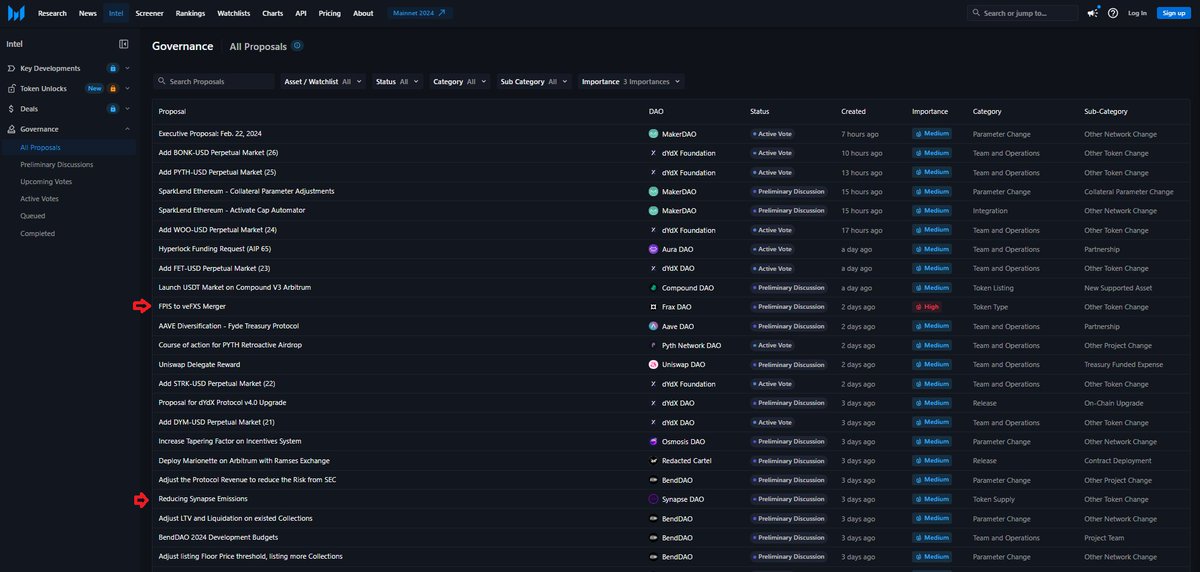Open the News nav menu

(88, 13)
